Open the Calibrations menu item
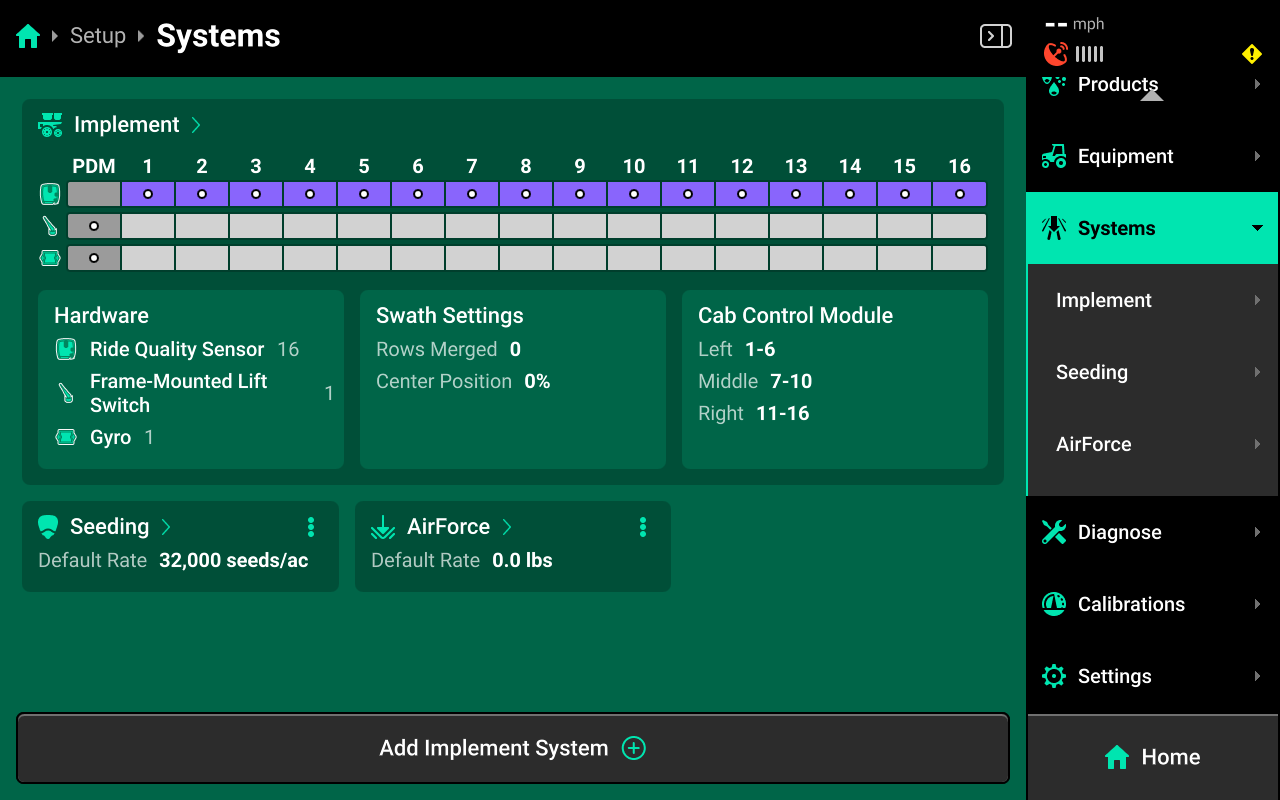 [x=1152, y=604]
